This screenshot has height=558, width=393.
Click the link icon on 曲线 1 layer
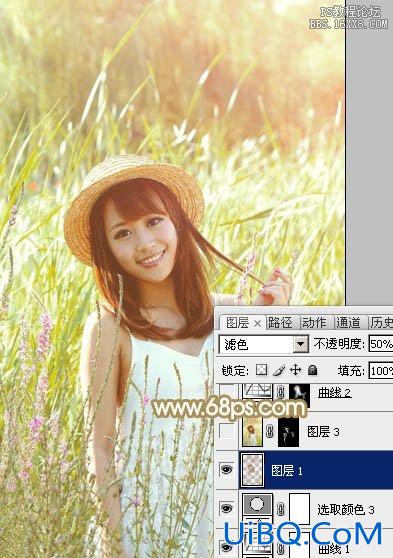[x=281, y=547]
